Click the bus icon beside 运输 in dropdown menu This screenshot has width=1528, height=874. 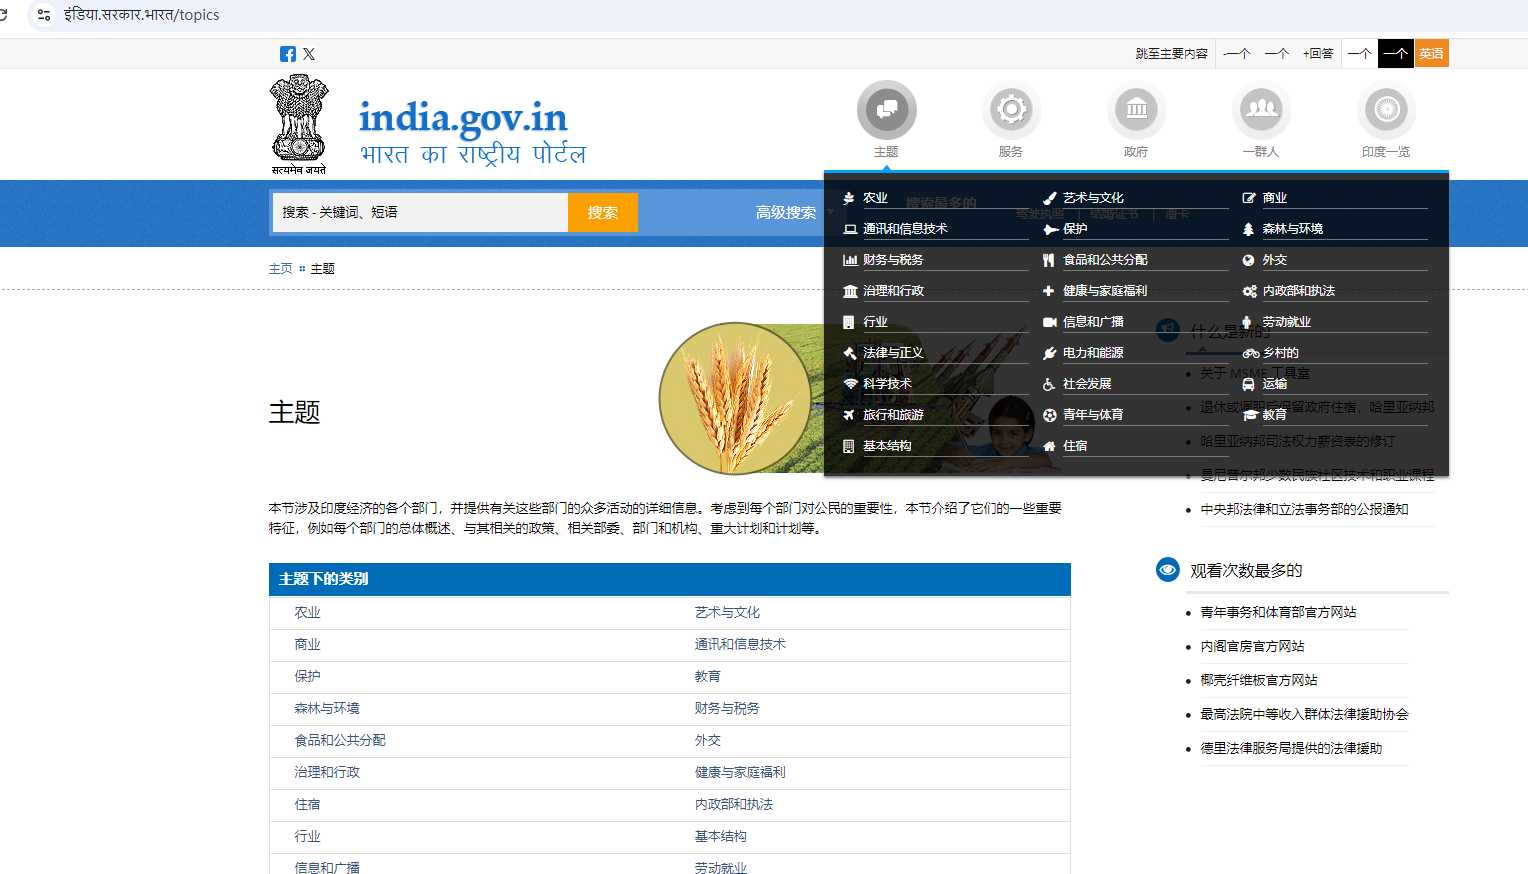point(1248,384)
